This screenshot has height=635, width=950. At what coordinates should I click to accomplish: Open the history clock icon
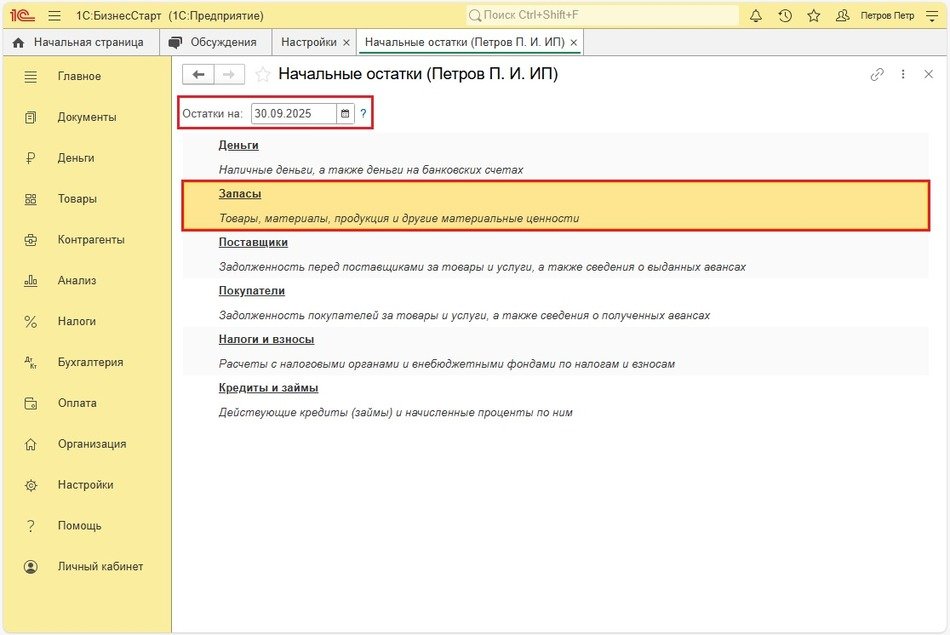[785, 16]
